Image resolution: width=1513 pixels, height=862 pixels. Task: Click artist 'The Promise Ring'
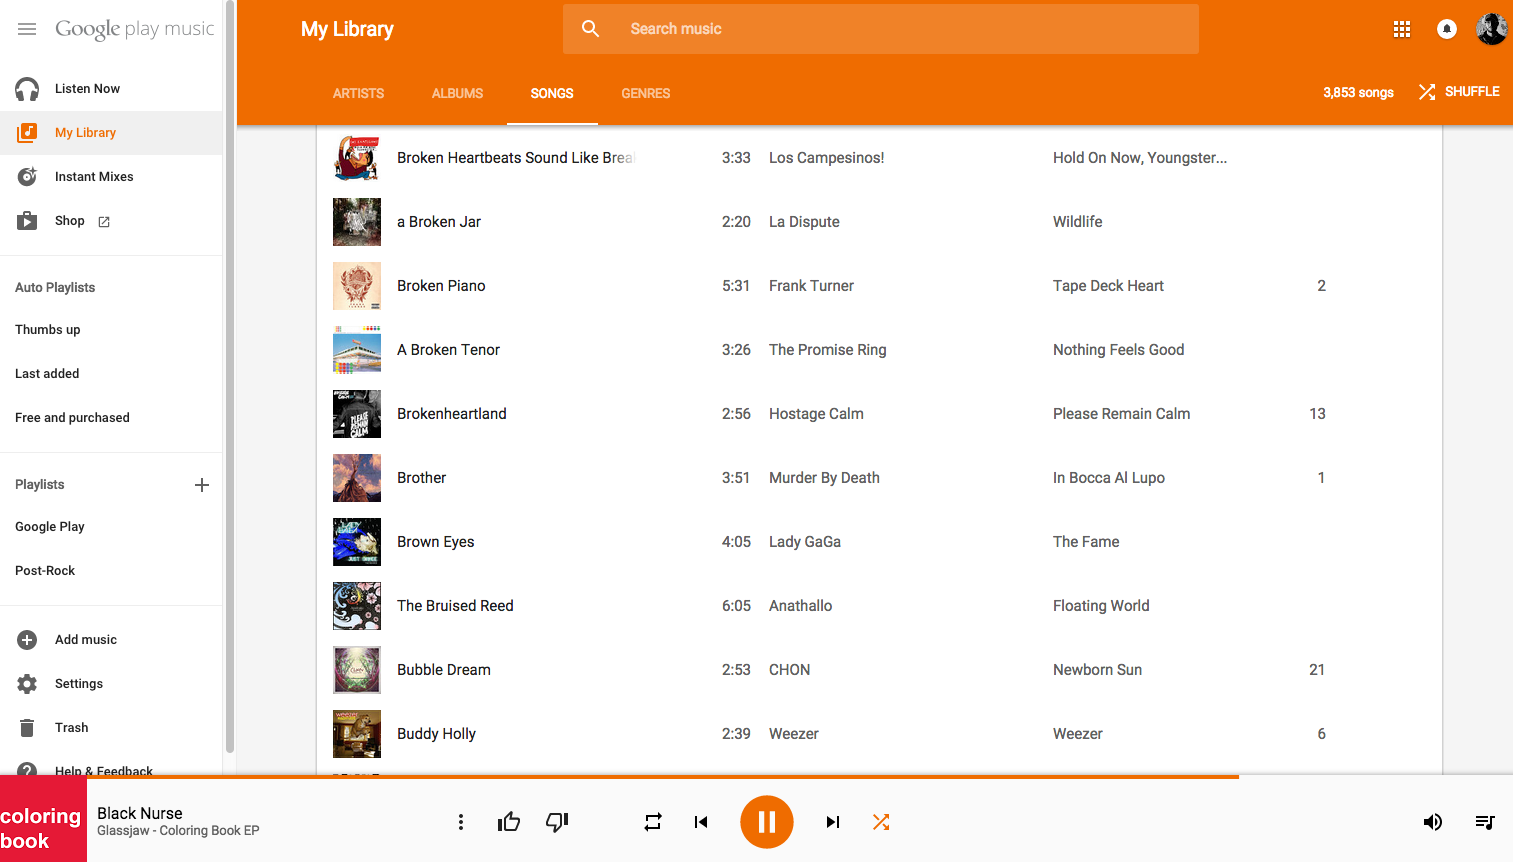[x=828, y=350]
